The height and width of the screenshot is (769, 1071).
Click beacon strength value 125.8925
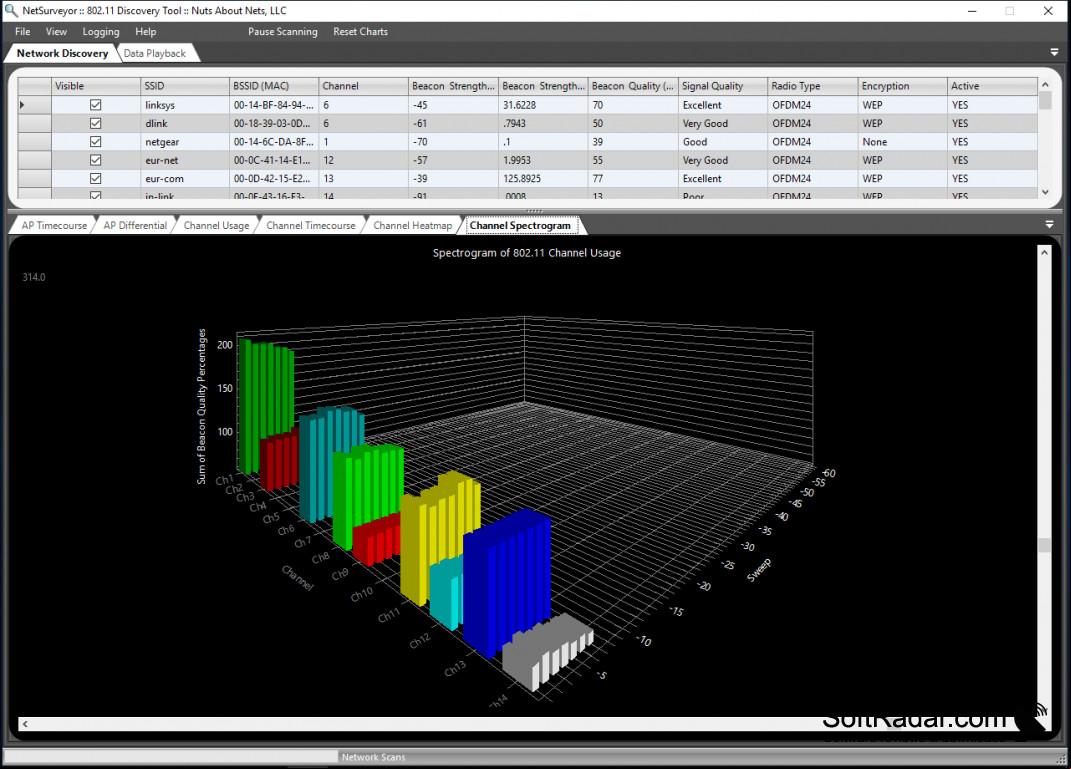click(543, 178)
